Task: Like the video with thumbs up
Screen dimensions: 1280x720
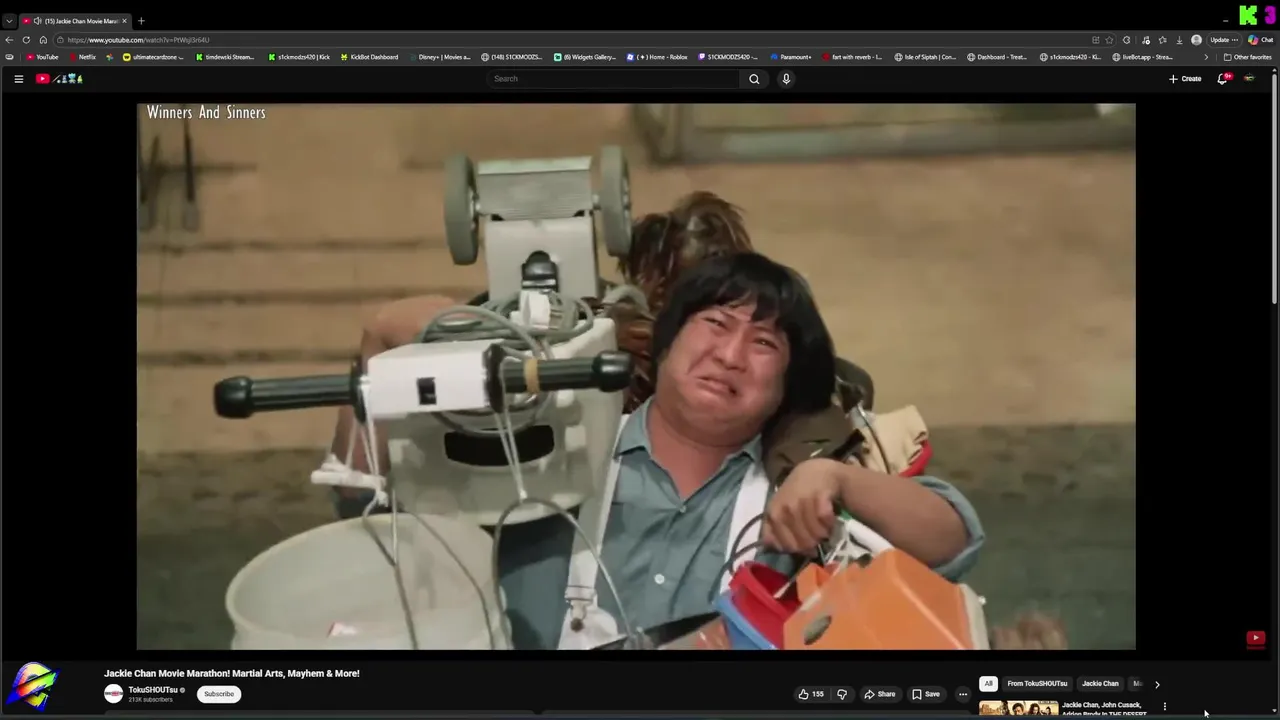Action: pyautogui.click(x=811, y=694)
